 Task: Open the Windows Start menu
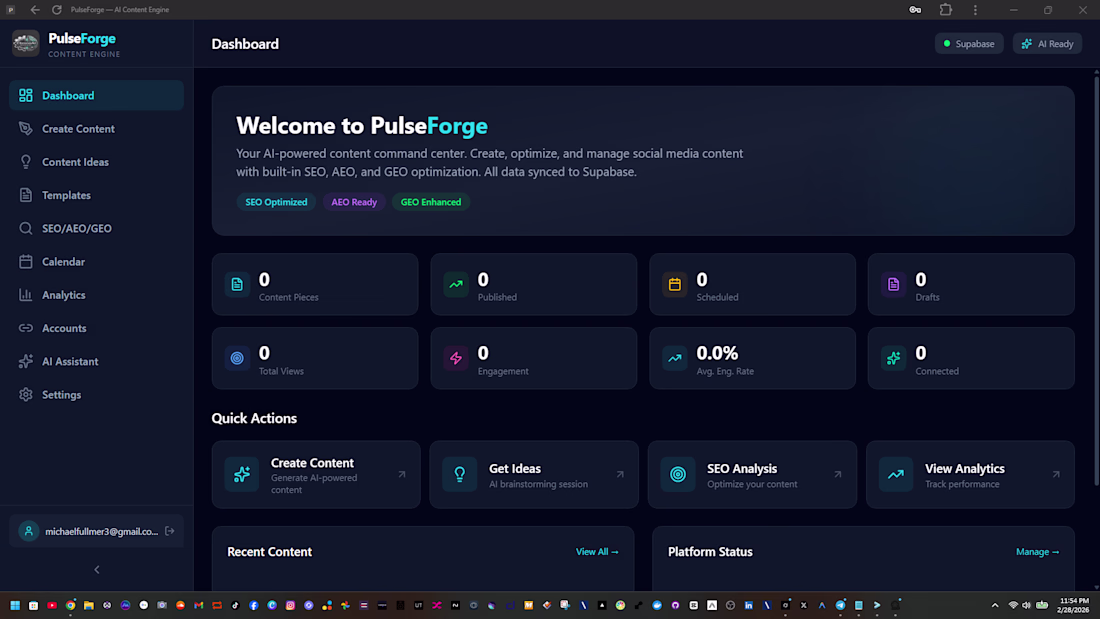[15, 605]
